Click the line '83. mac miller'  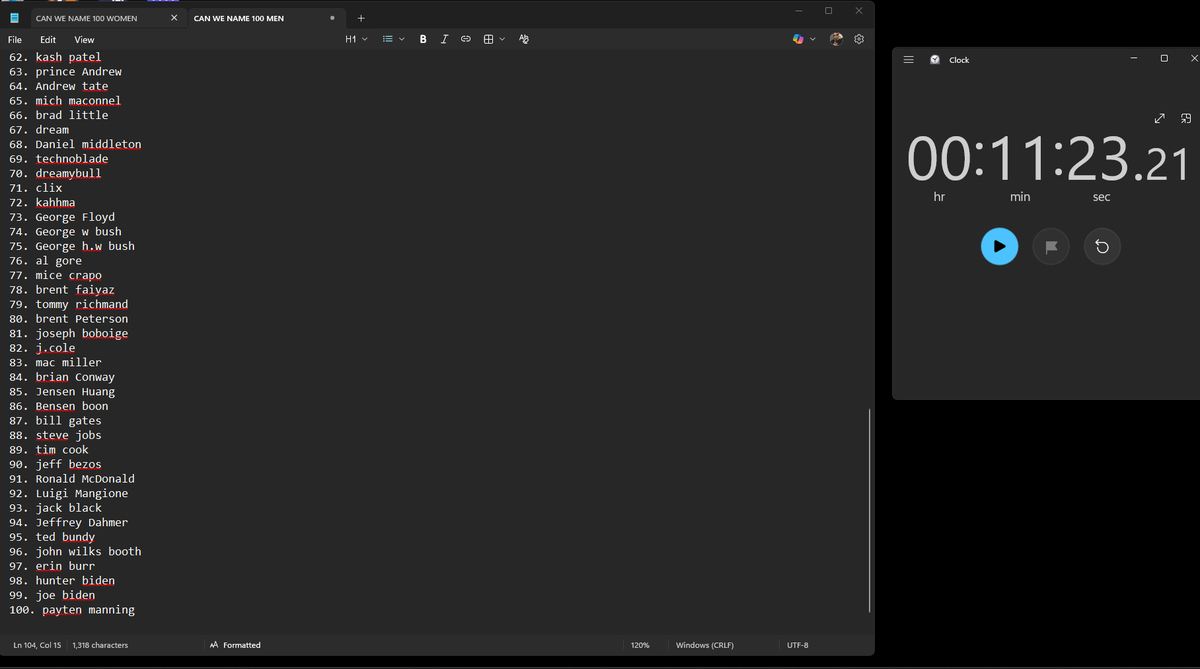tap(55, 362)
